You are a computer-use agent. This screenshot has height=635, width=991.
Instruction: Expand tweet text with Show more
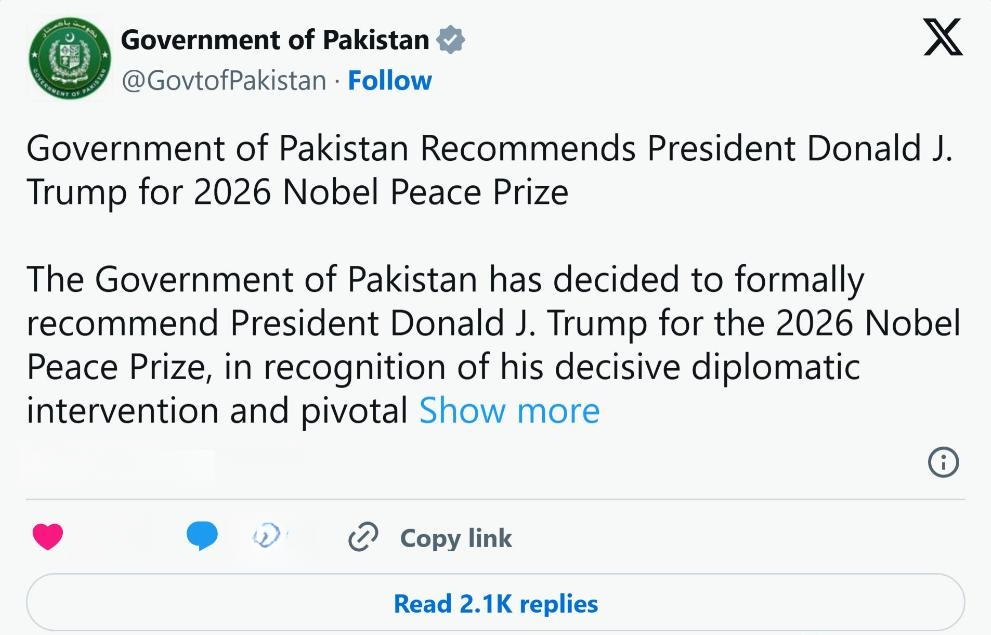point(509,411)
